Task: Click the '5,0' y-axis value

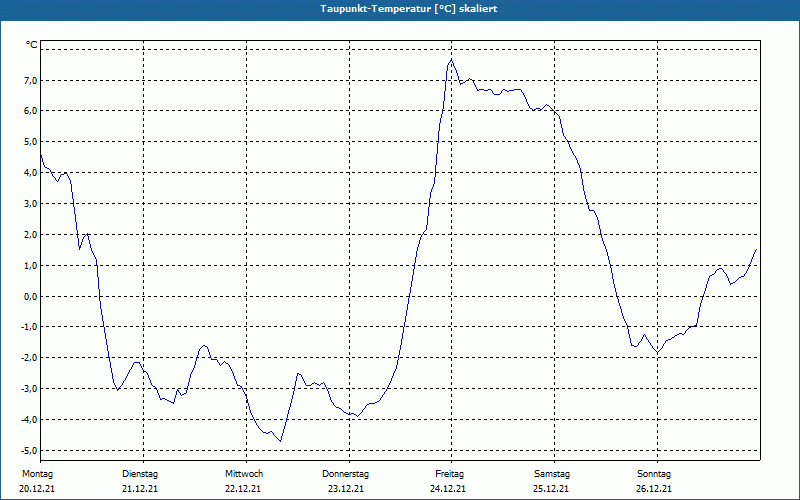Action: click(x=30, y=141)
